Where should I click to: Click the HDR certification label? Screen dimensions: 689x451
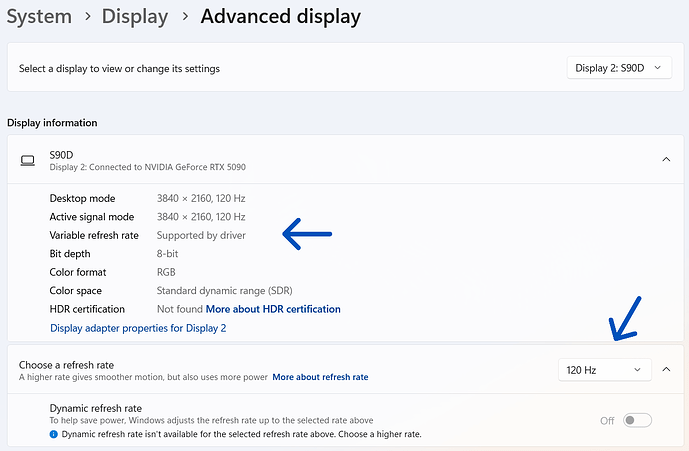point(87,309)
